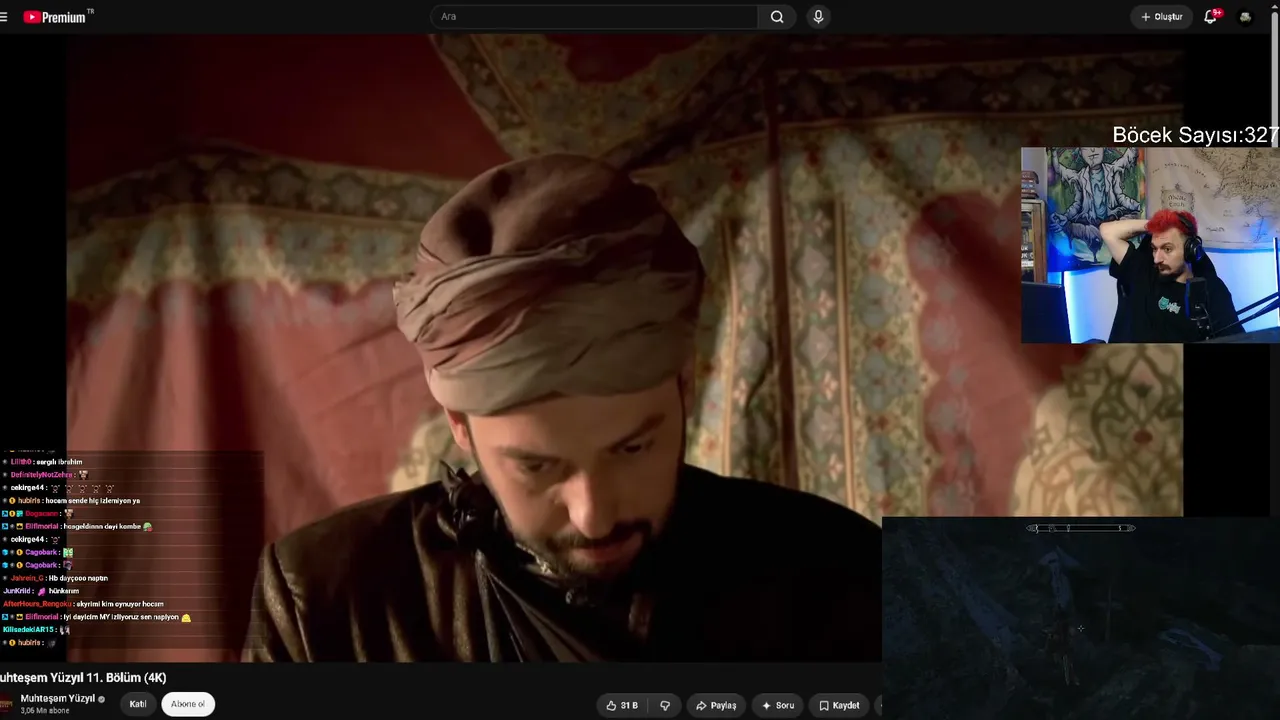Share the video with Paylaş
Image resolution: width=1280 pixels, height=720 pixels.
pos(716,705)
